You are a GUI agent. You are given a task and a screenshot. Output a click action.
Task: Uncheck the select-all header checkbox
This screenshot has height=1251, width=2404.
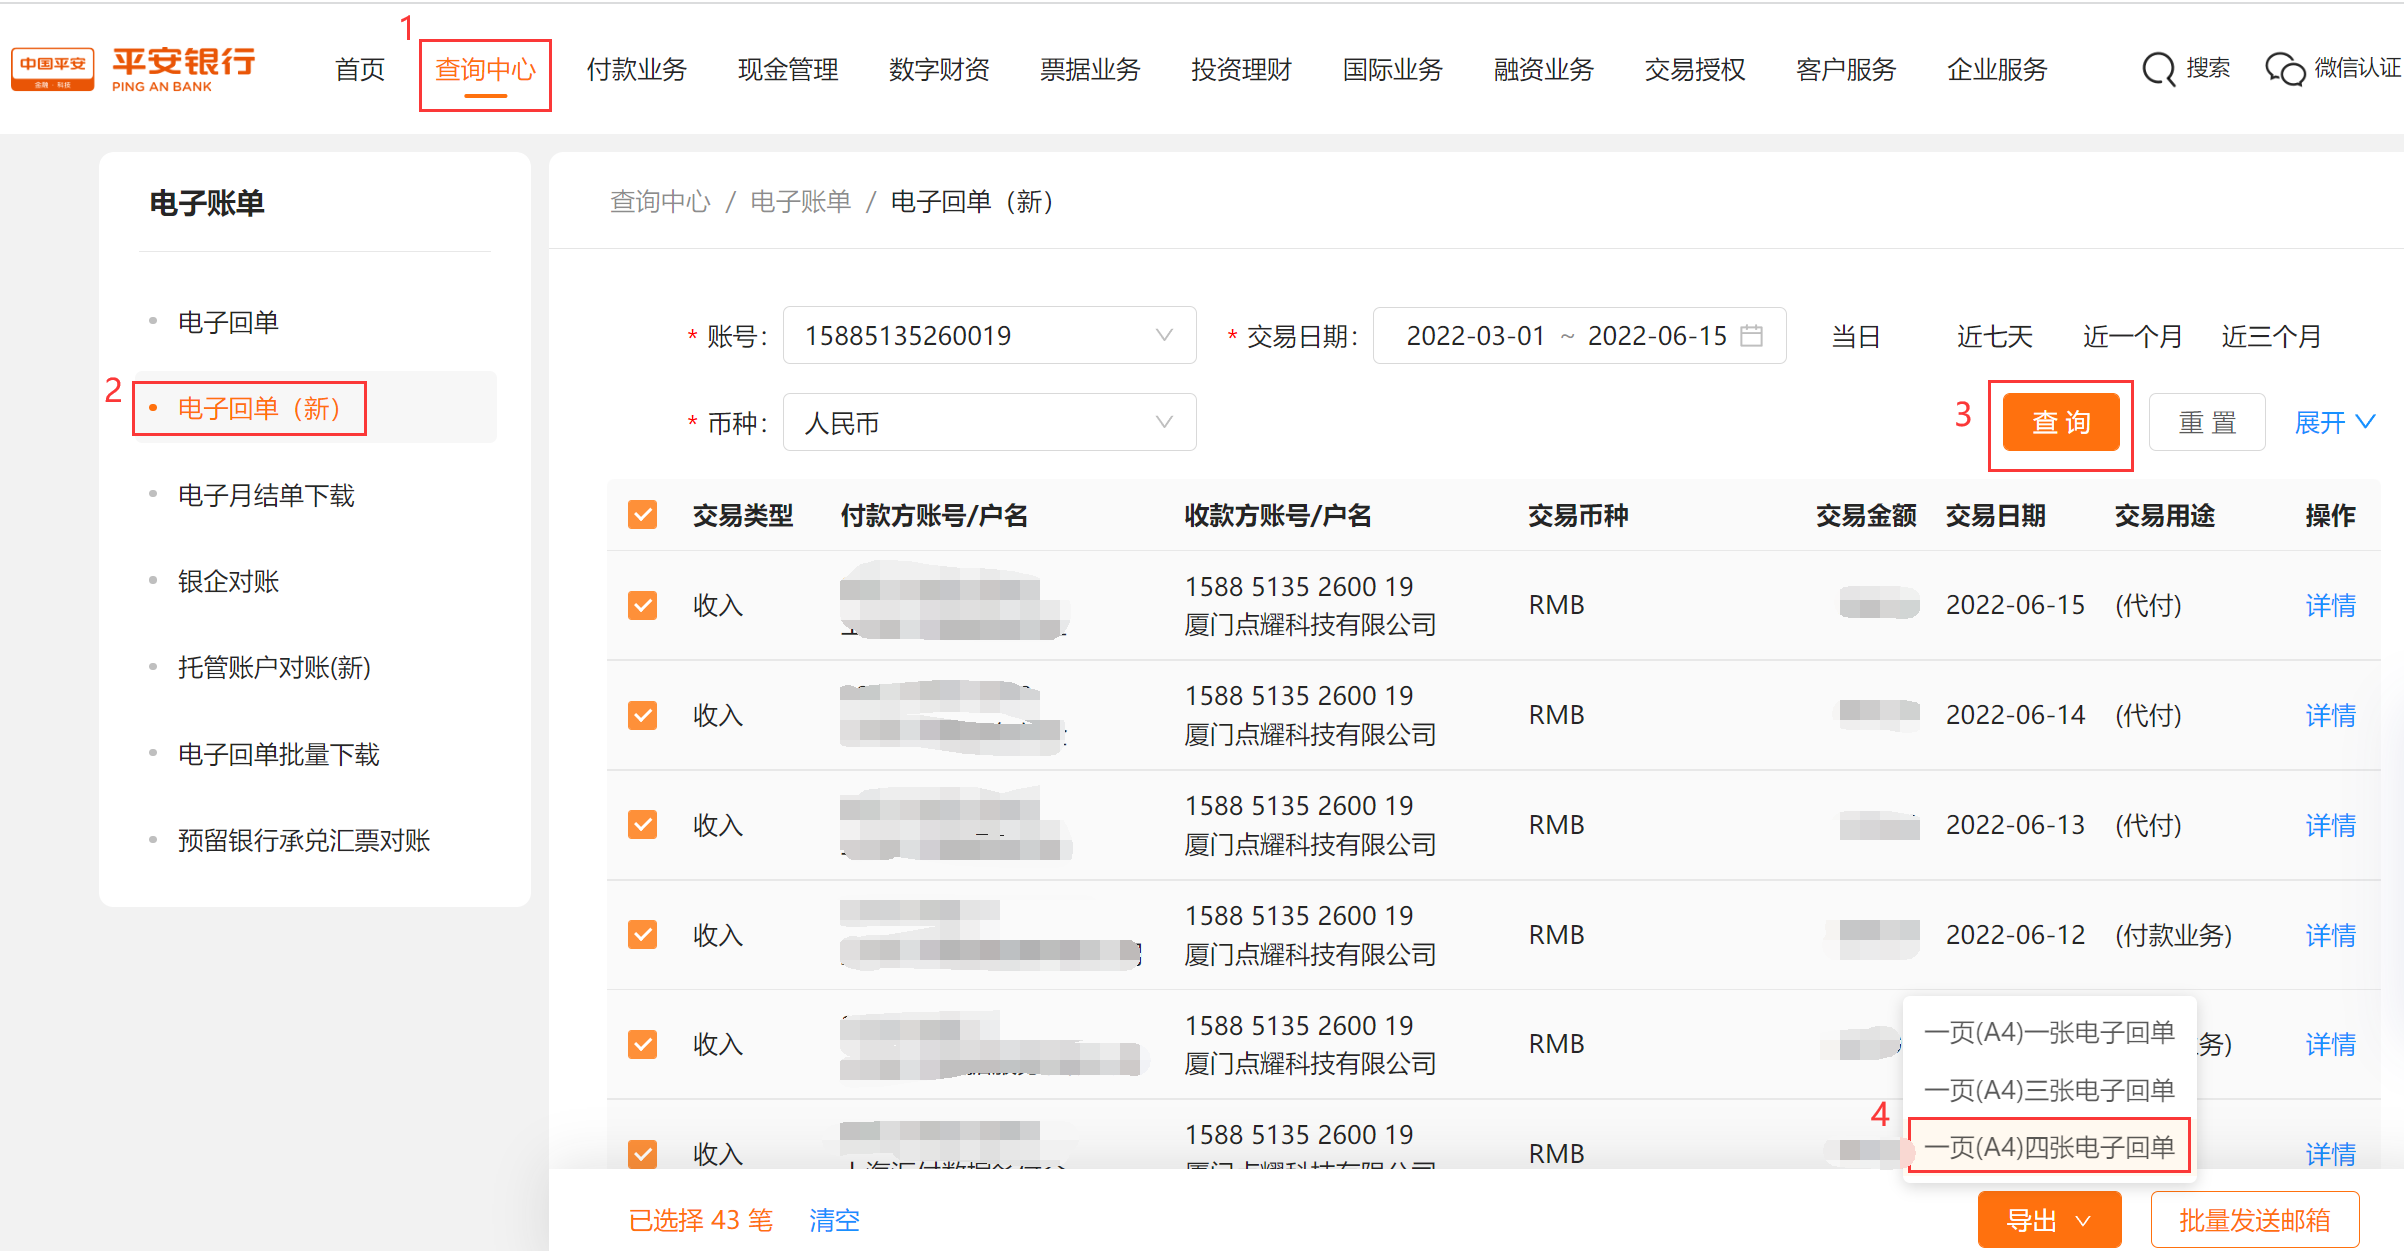tap(642, 515)
